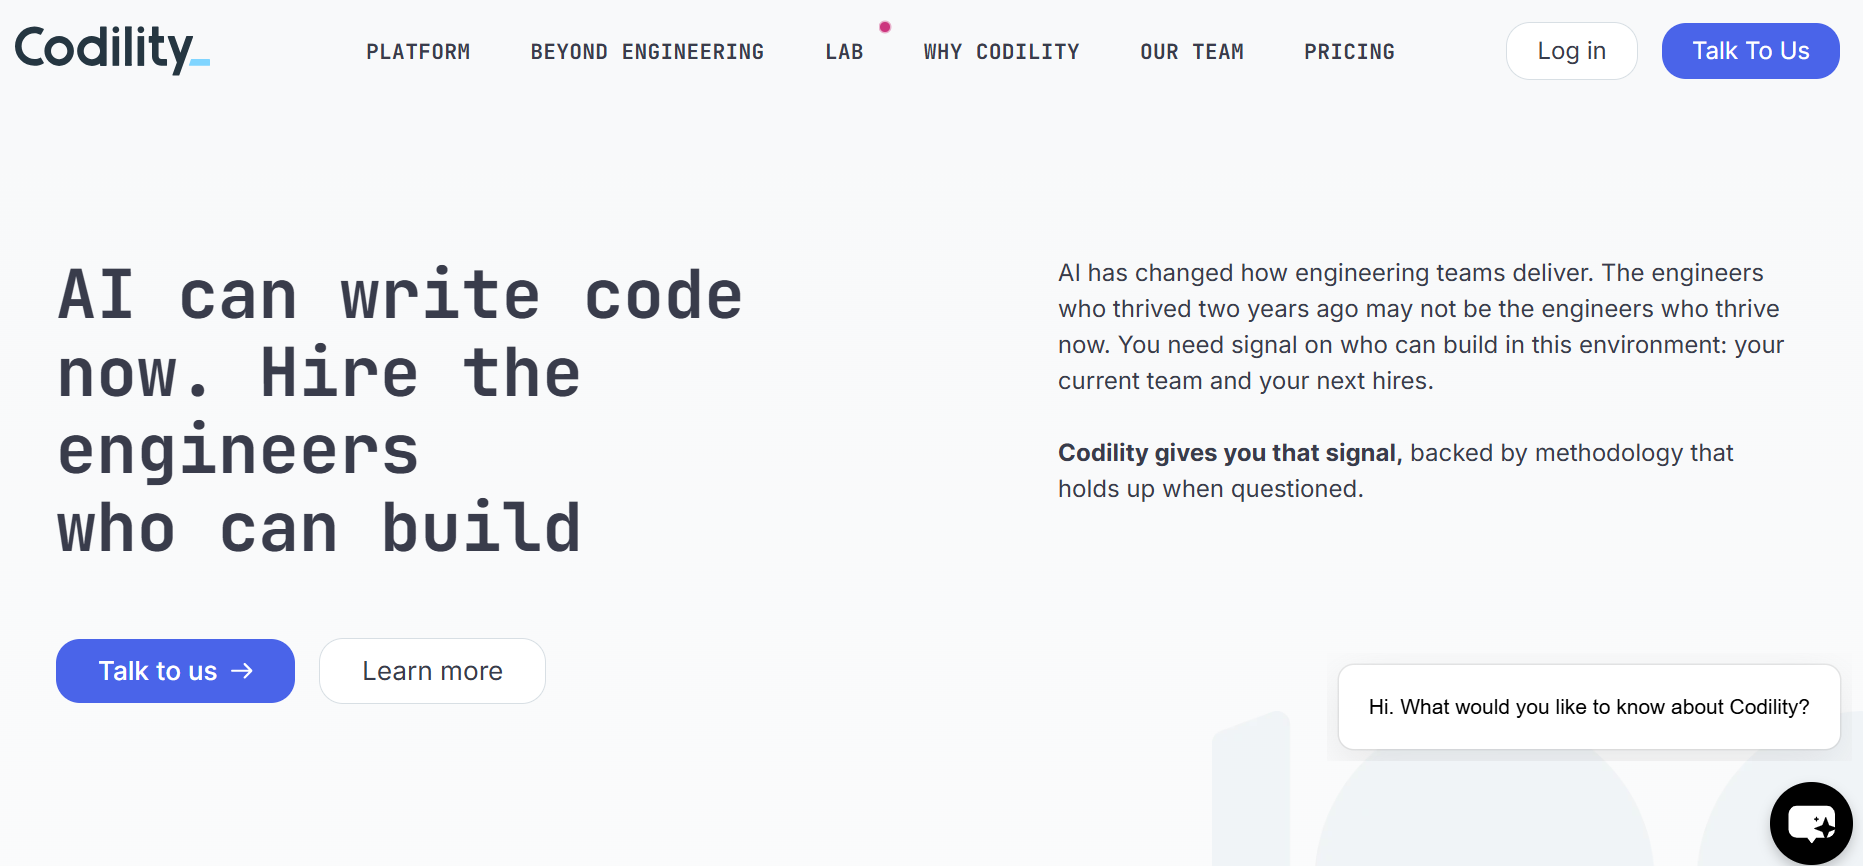Click the blue underscore in the Codility logo
The height and width of the screenshot is (866, 1863).
[x=200, y=63]
